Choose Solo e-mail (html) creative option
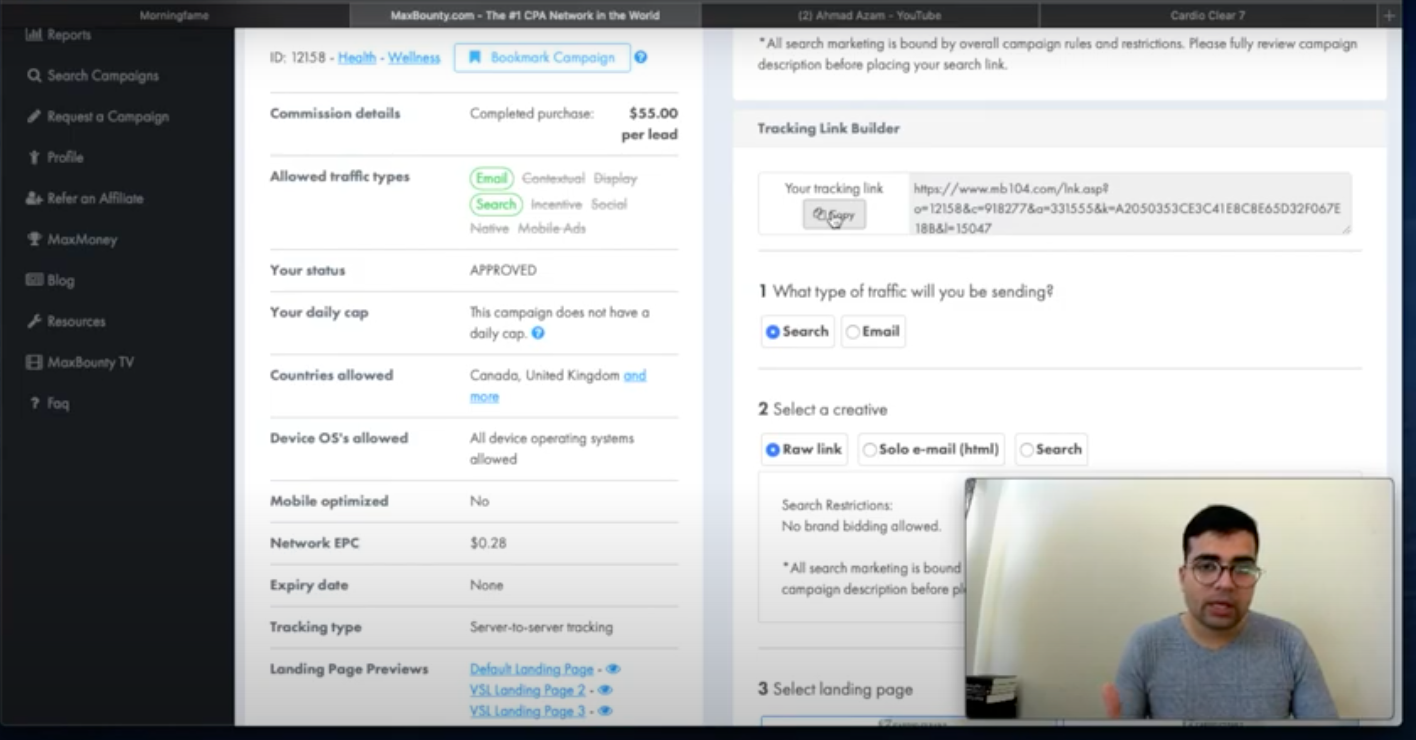The height and width of the screenshot is (740, 1416). coord(869,450)
